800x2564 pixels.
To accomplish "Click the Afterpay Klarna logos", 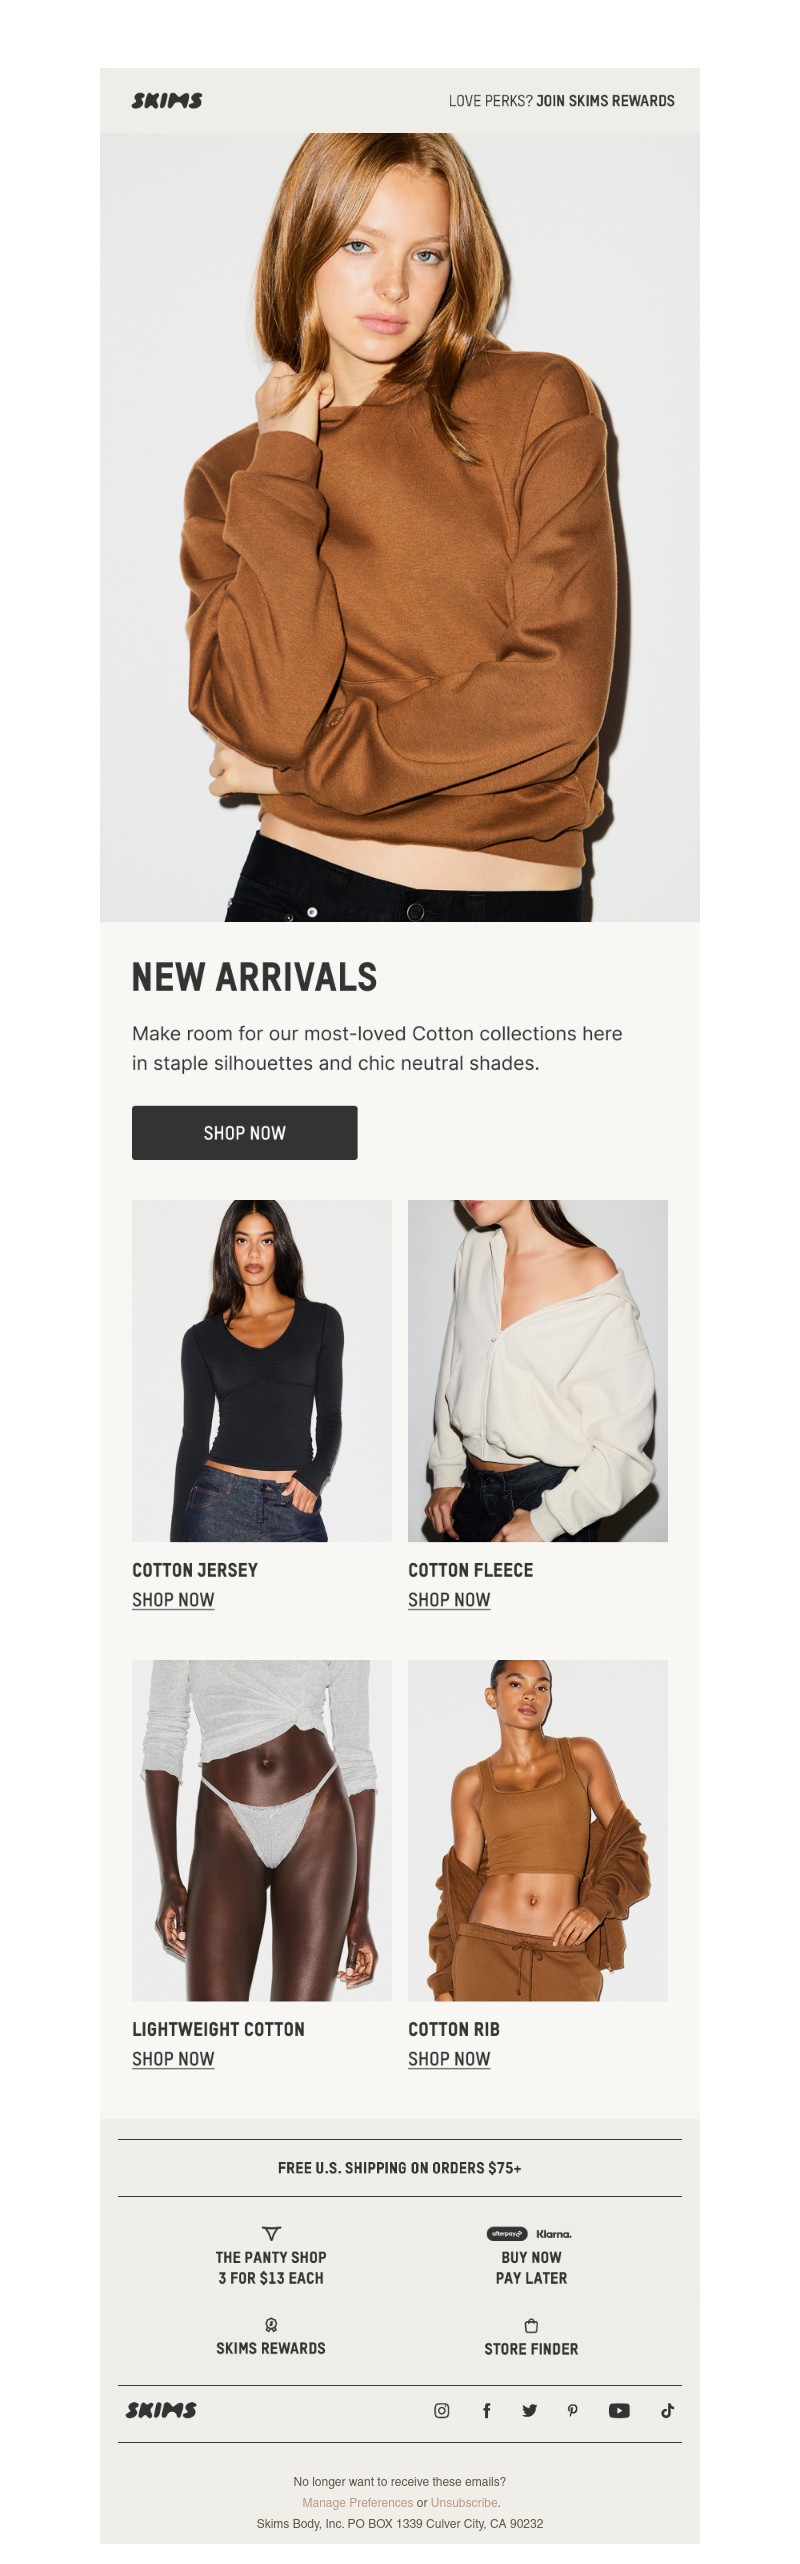I will pyautogui.click(x=530, y=2233).
